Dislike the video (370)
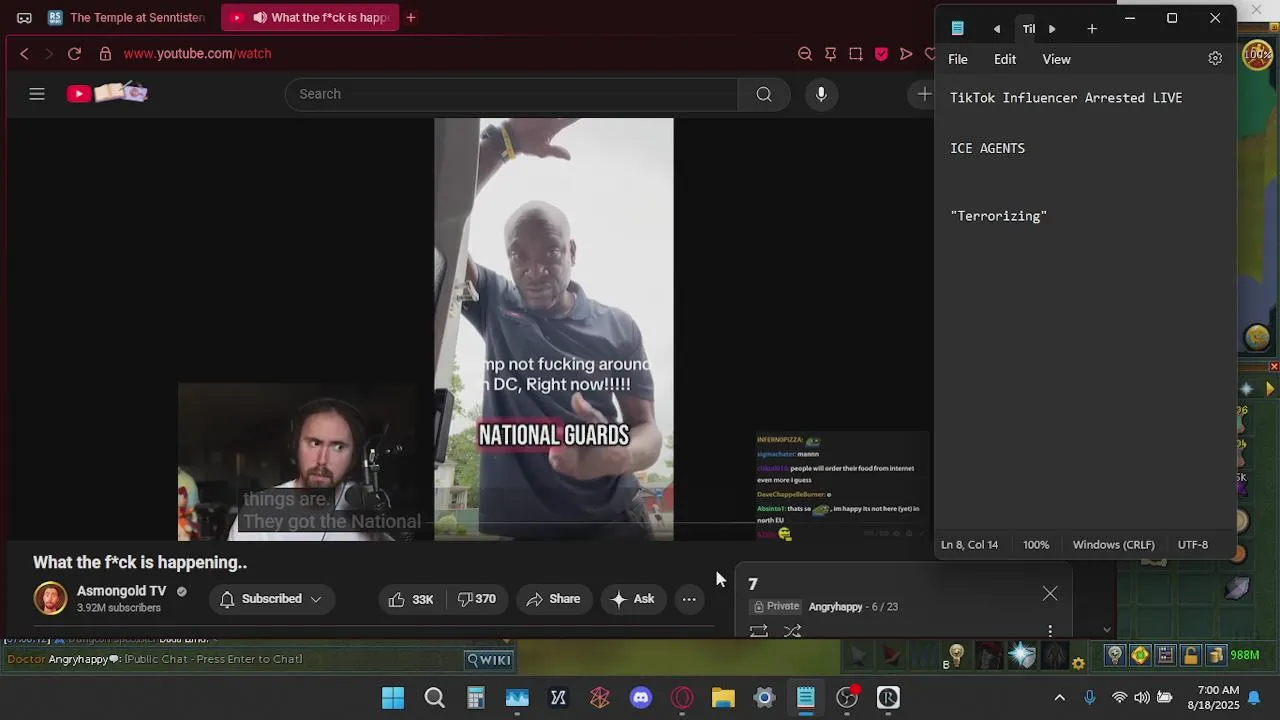Viewport: 1280px width, 720px height. click(477, 599)
